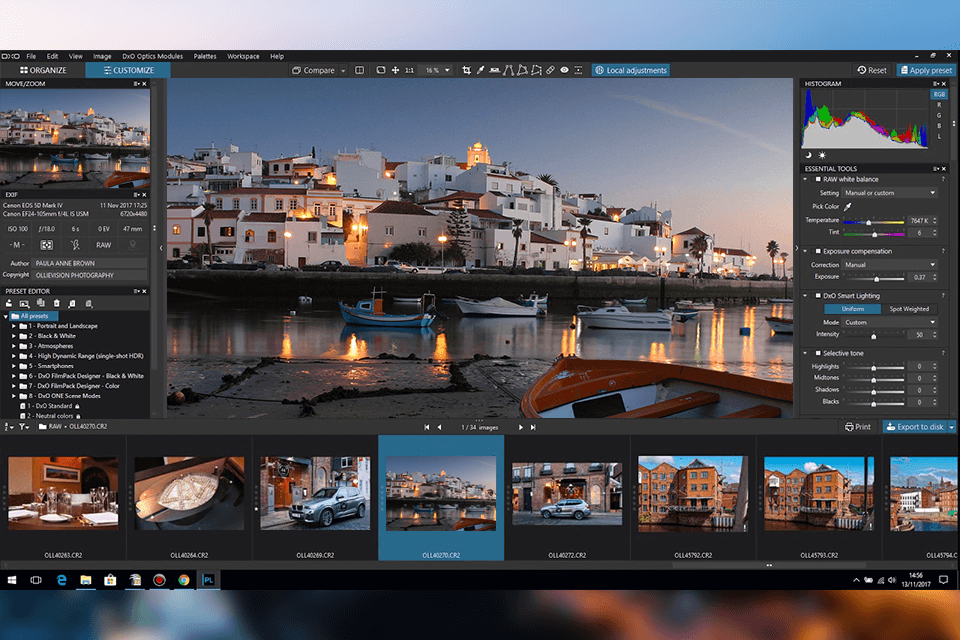This screenshot has height=640, width=960.
Task: Click the Windows Start button
Action: [12, 580]
